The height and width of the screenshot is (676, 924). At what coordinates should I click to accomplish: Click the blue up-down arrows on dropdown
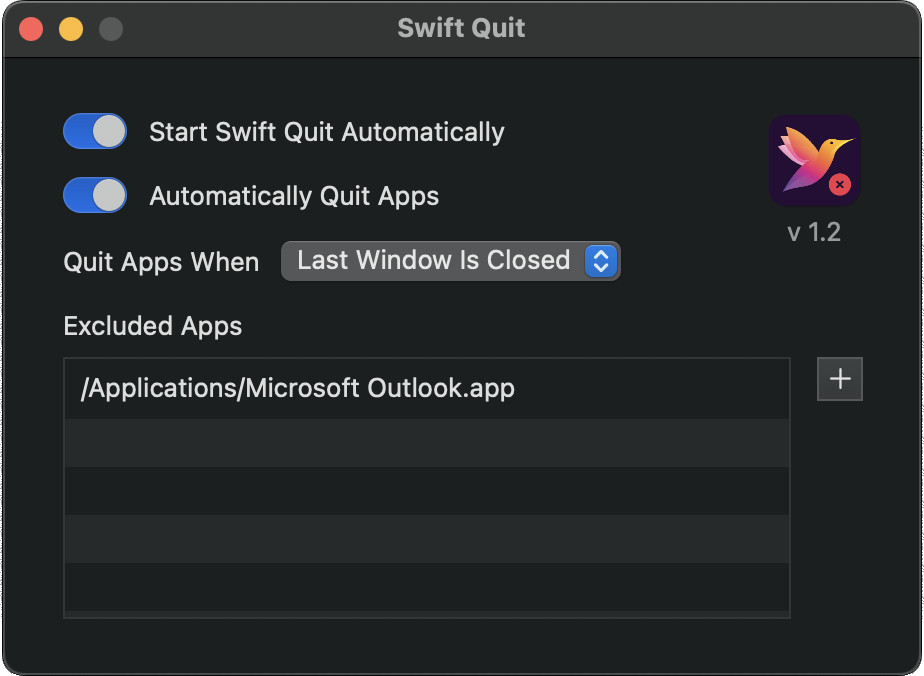[600, 260]
